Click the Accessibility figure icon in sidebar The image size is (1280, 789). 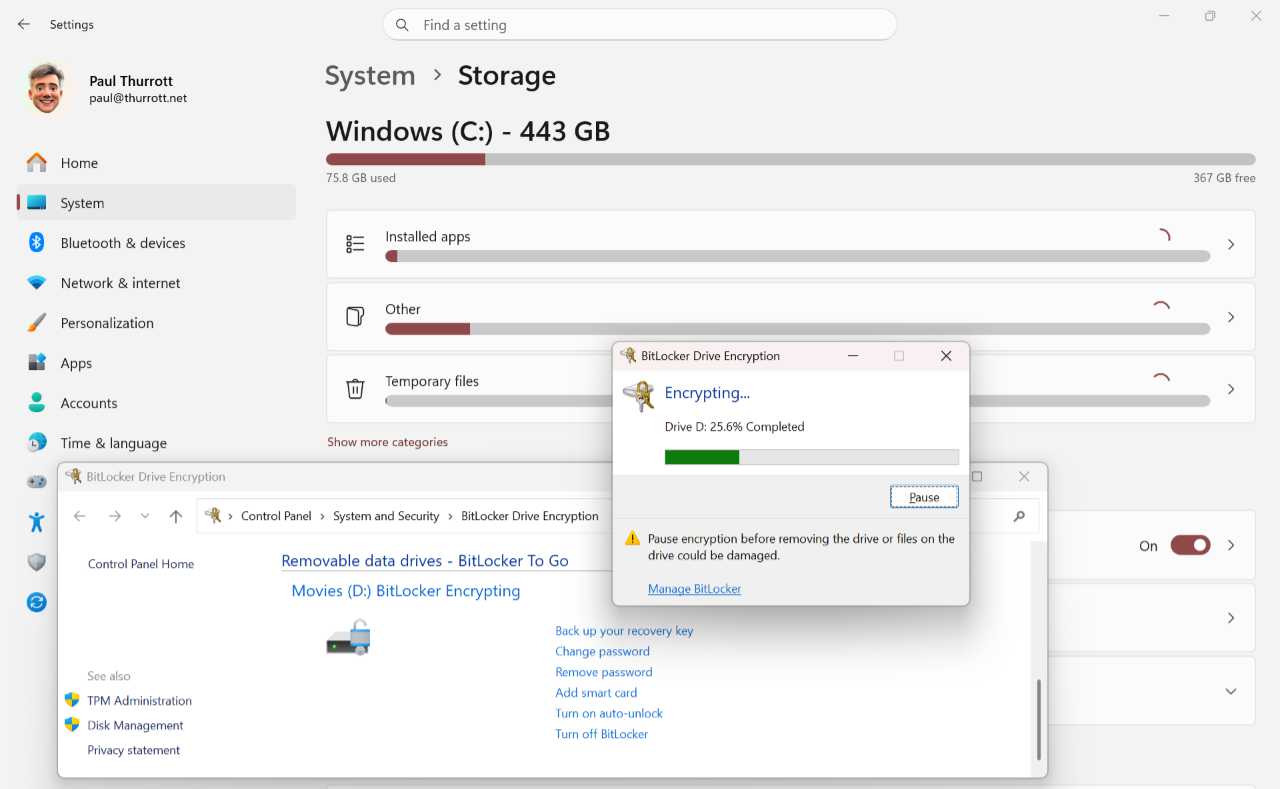pos(37,521)
